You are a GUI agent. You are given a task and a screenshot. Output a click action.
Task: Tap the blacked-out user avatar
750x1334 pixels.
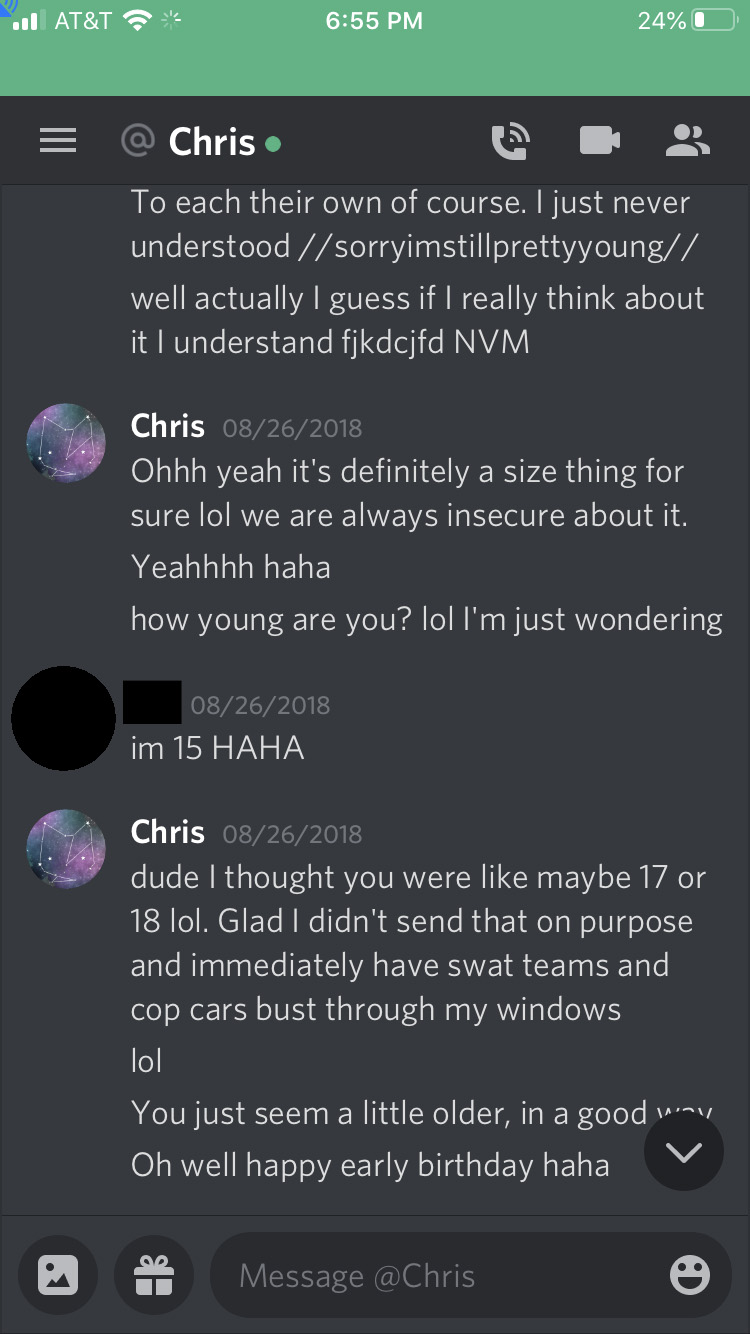coord(63,718)
